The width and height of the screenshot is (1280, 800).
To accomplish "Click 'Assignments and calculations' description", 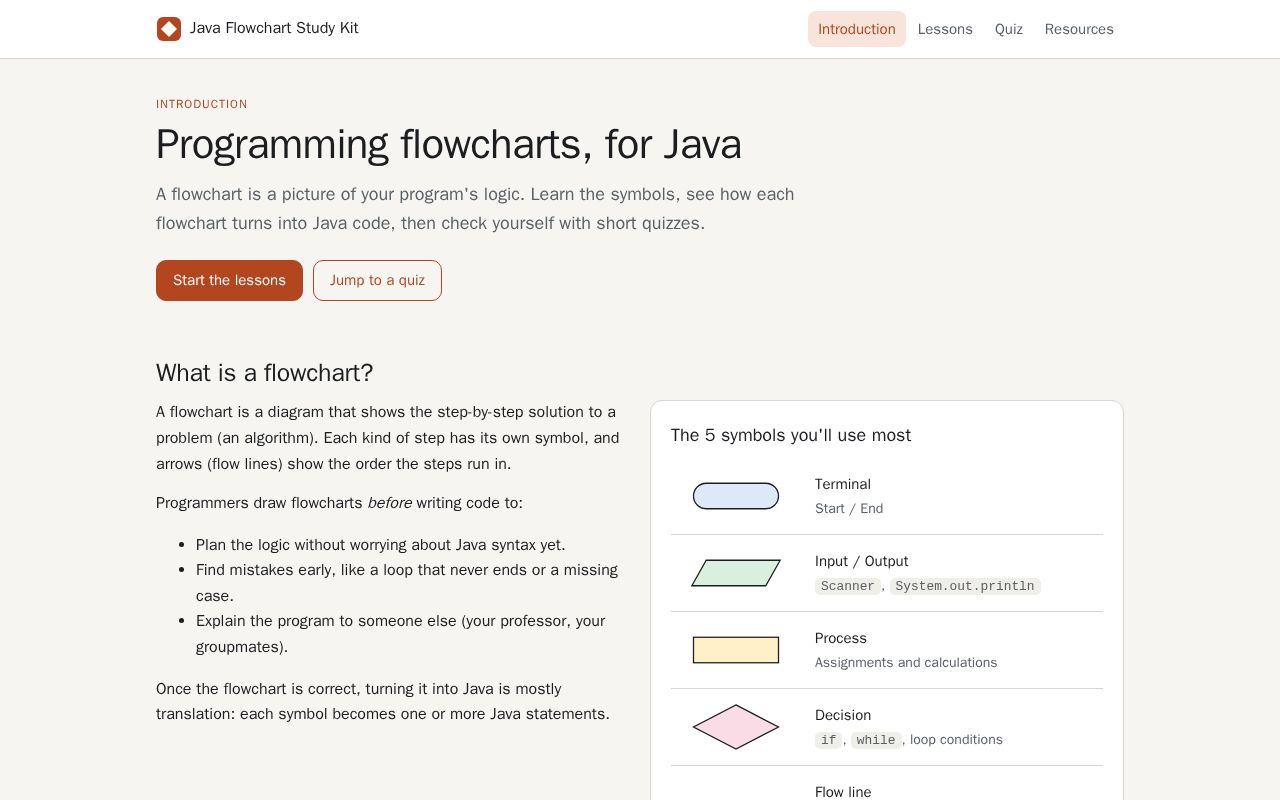I will coord(906,662).
